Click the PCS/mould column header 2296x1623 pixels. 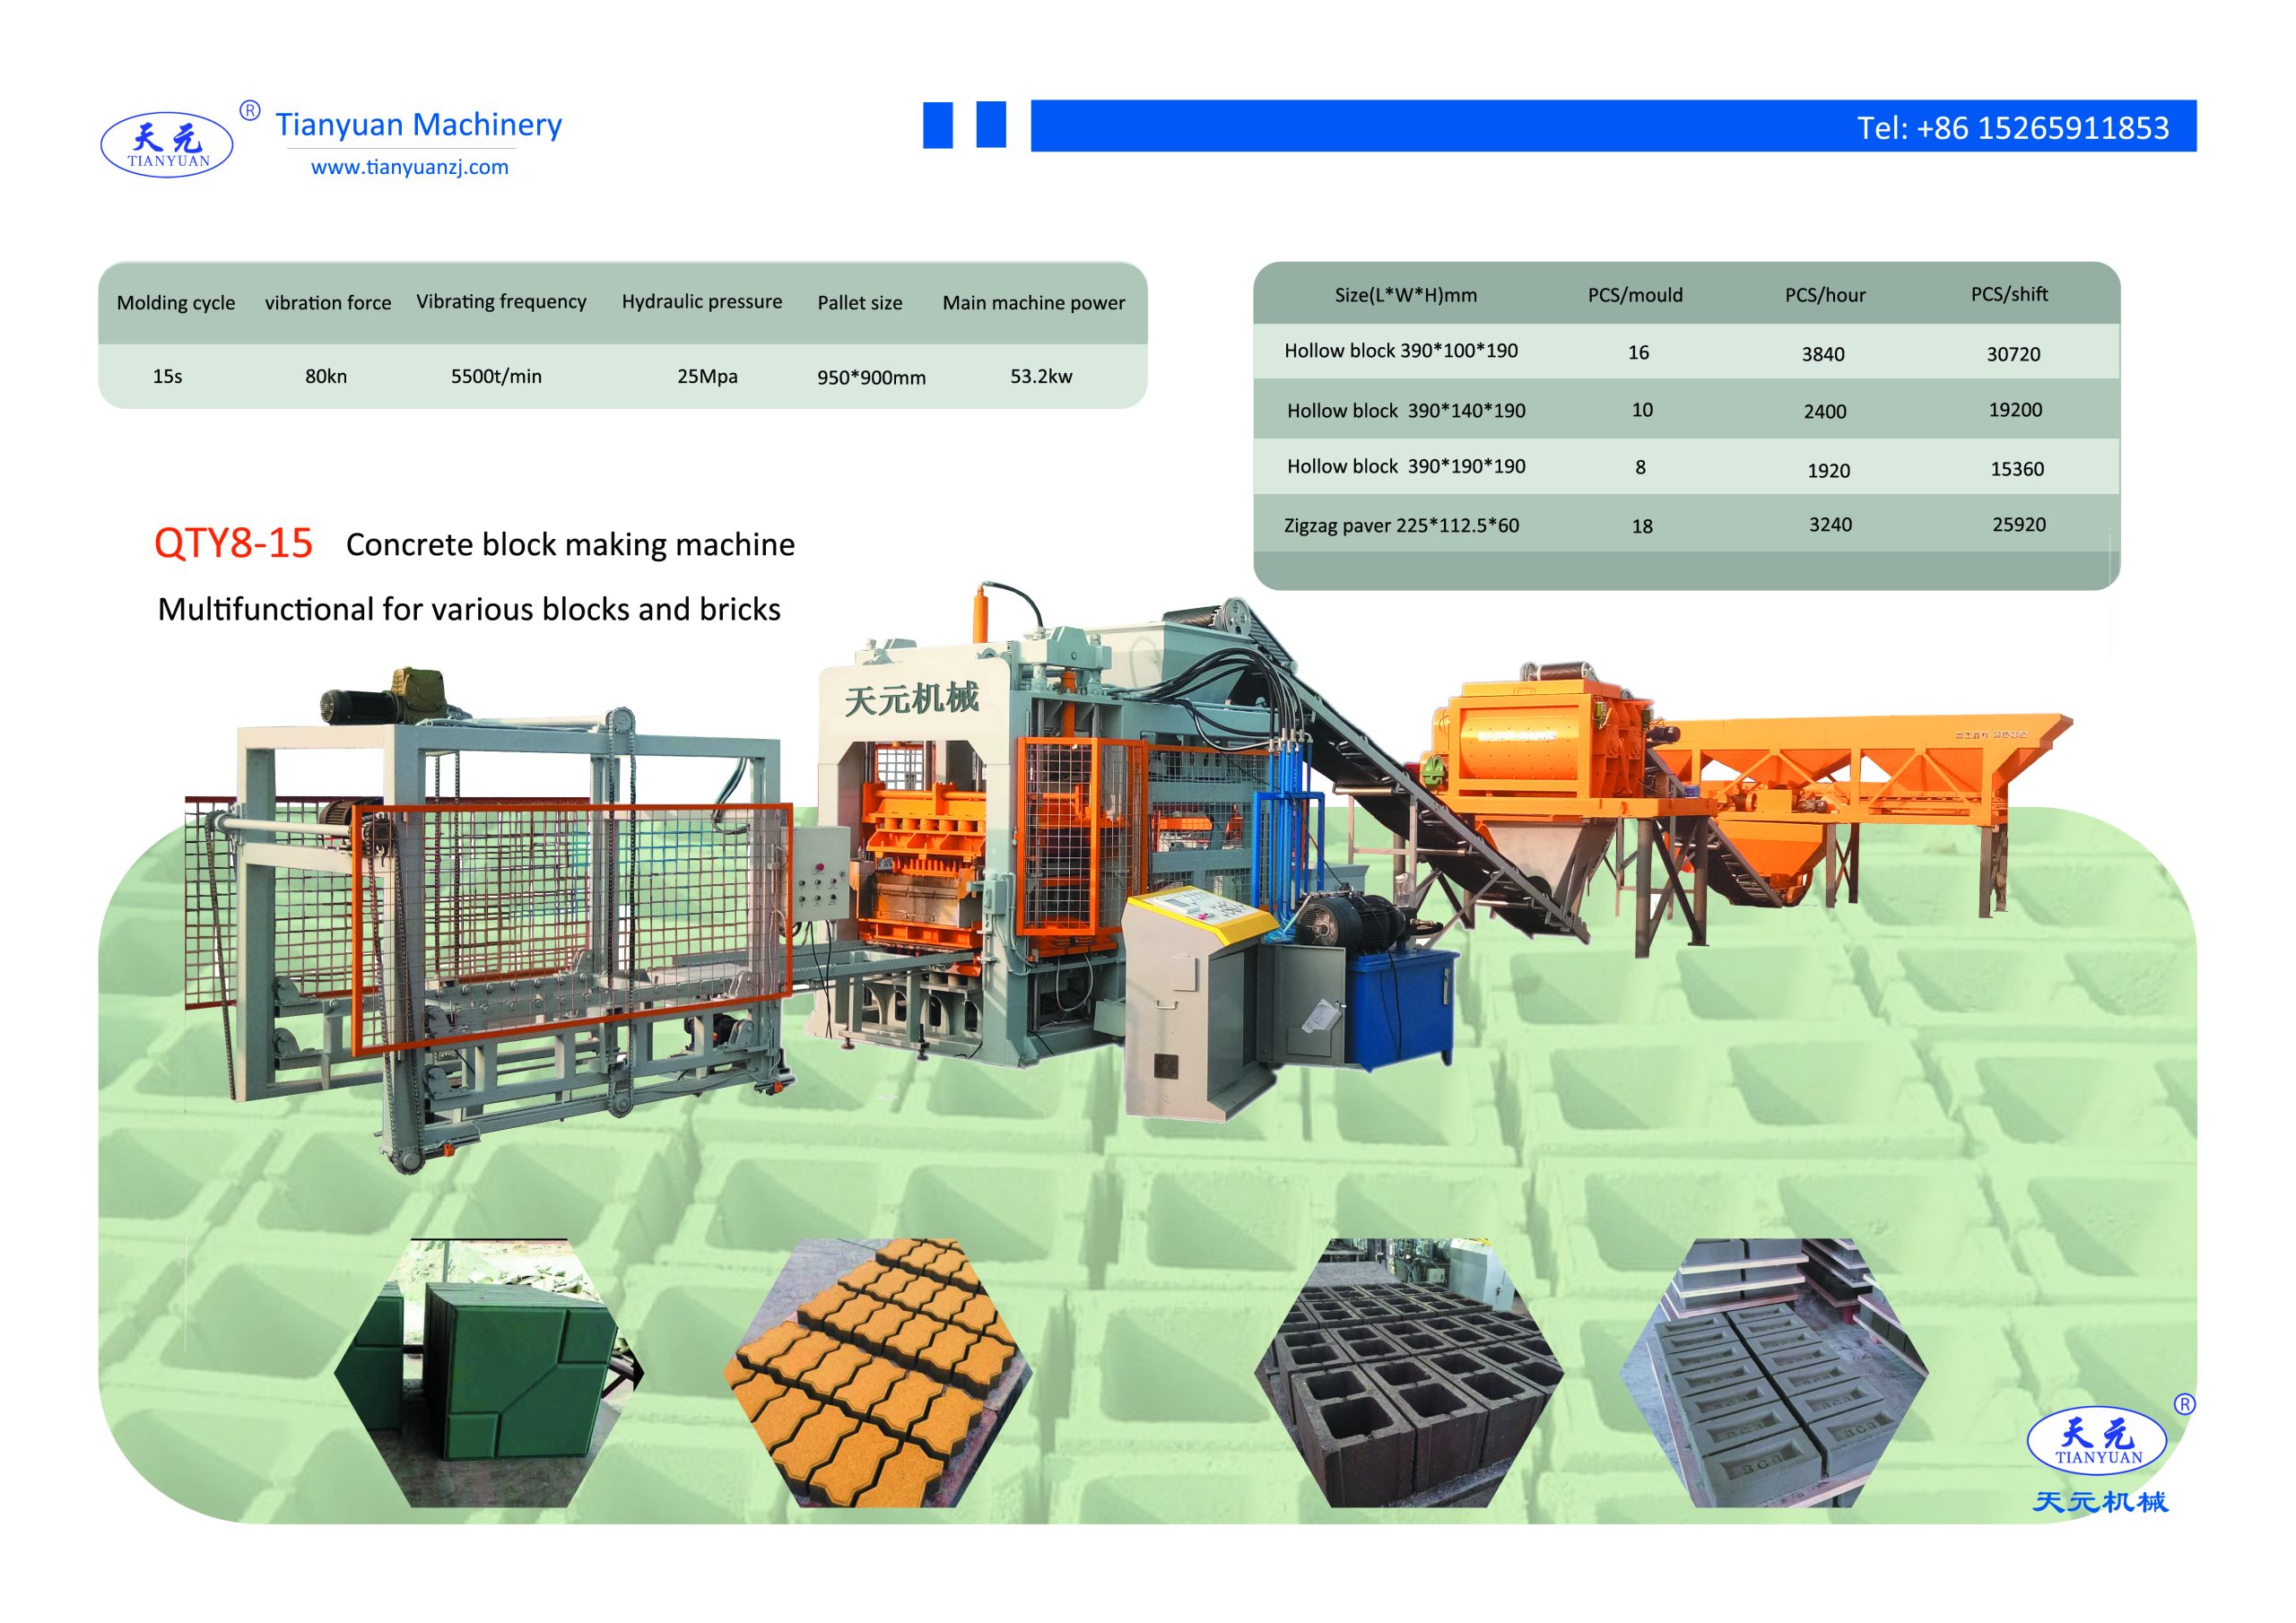1635,295
